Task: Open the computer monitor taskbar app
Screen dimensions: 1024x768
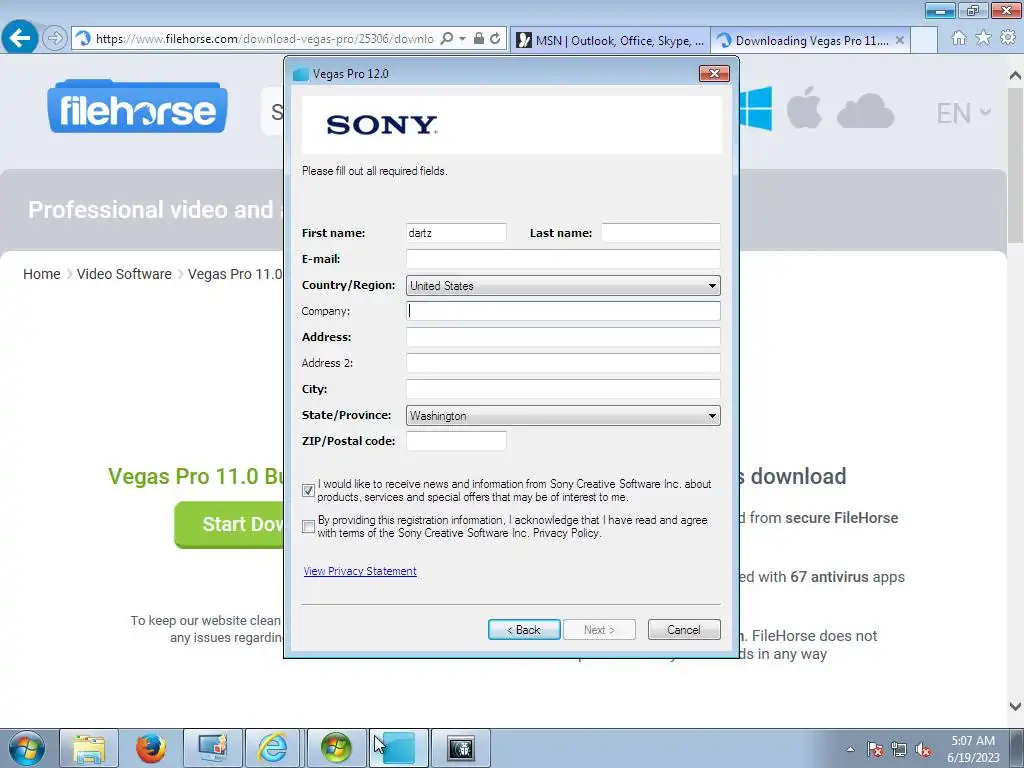Action: click(x=213, y=748)
